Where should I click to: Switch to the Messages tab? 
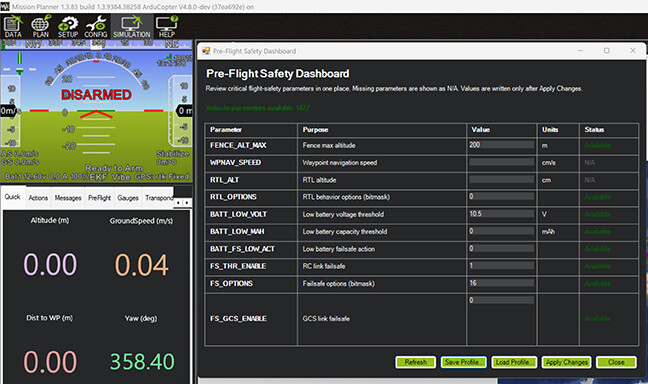(68, 198)
